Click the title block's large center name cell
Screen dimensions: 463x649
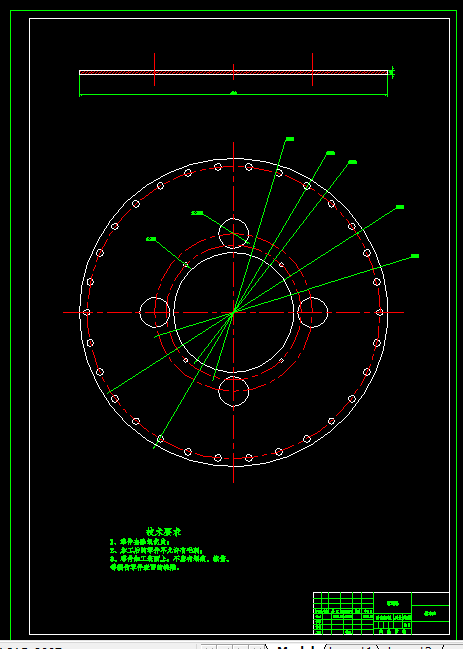(x=393, y=603)
